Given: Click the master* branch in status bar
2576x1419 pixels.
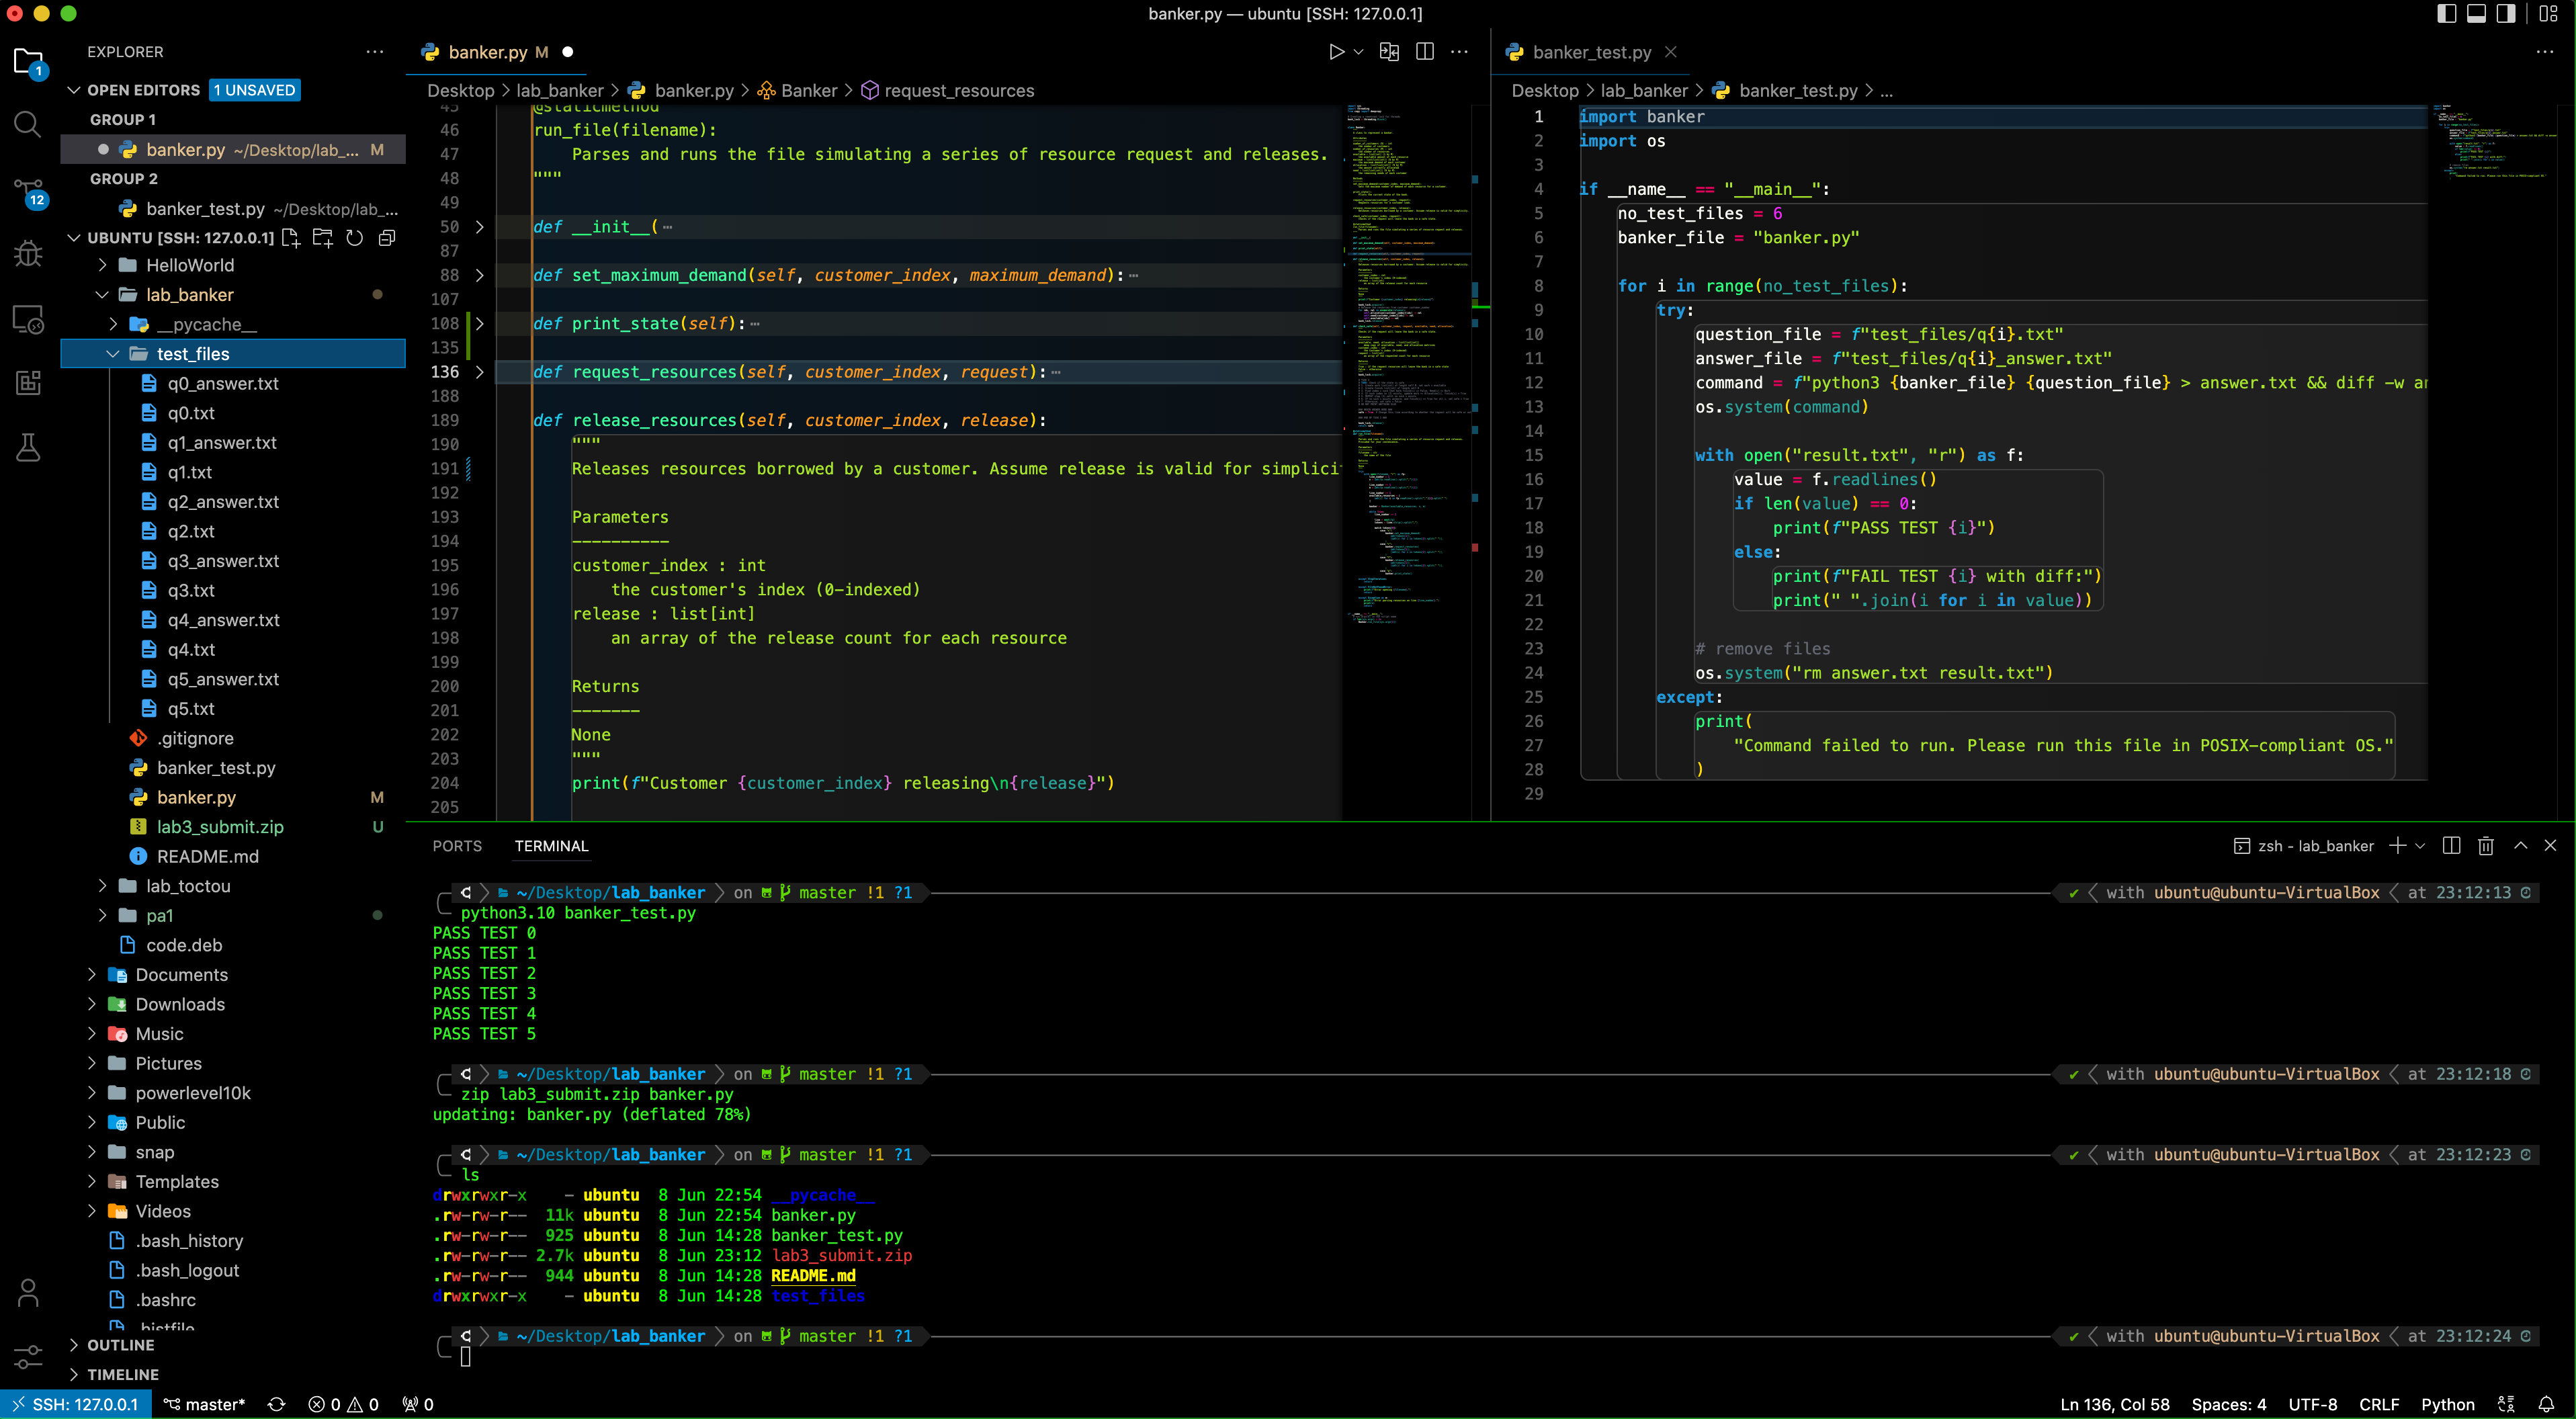Looking at the screenshot, I should tap(205, 1404).
